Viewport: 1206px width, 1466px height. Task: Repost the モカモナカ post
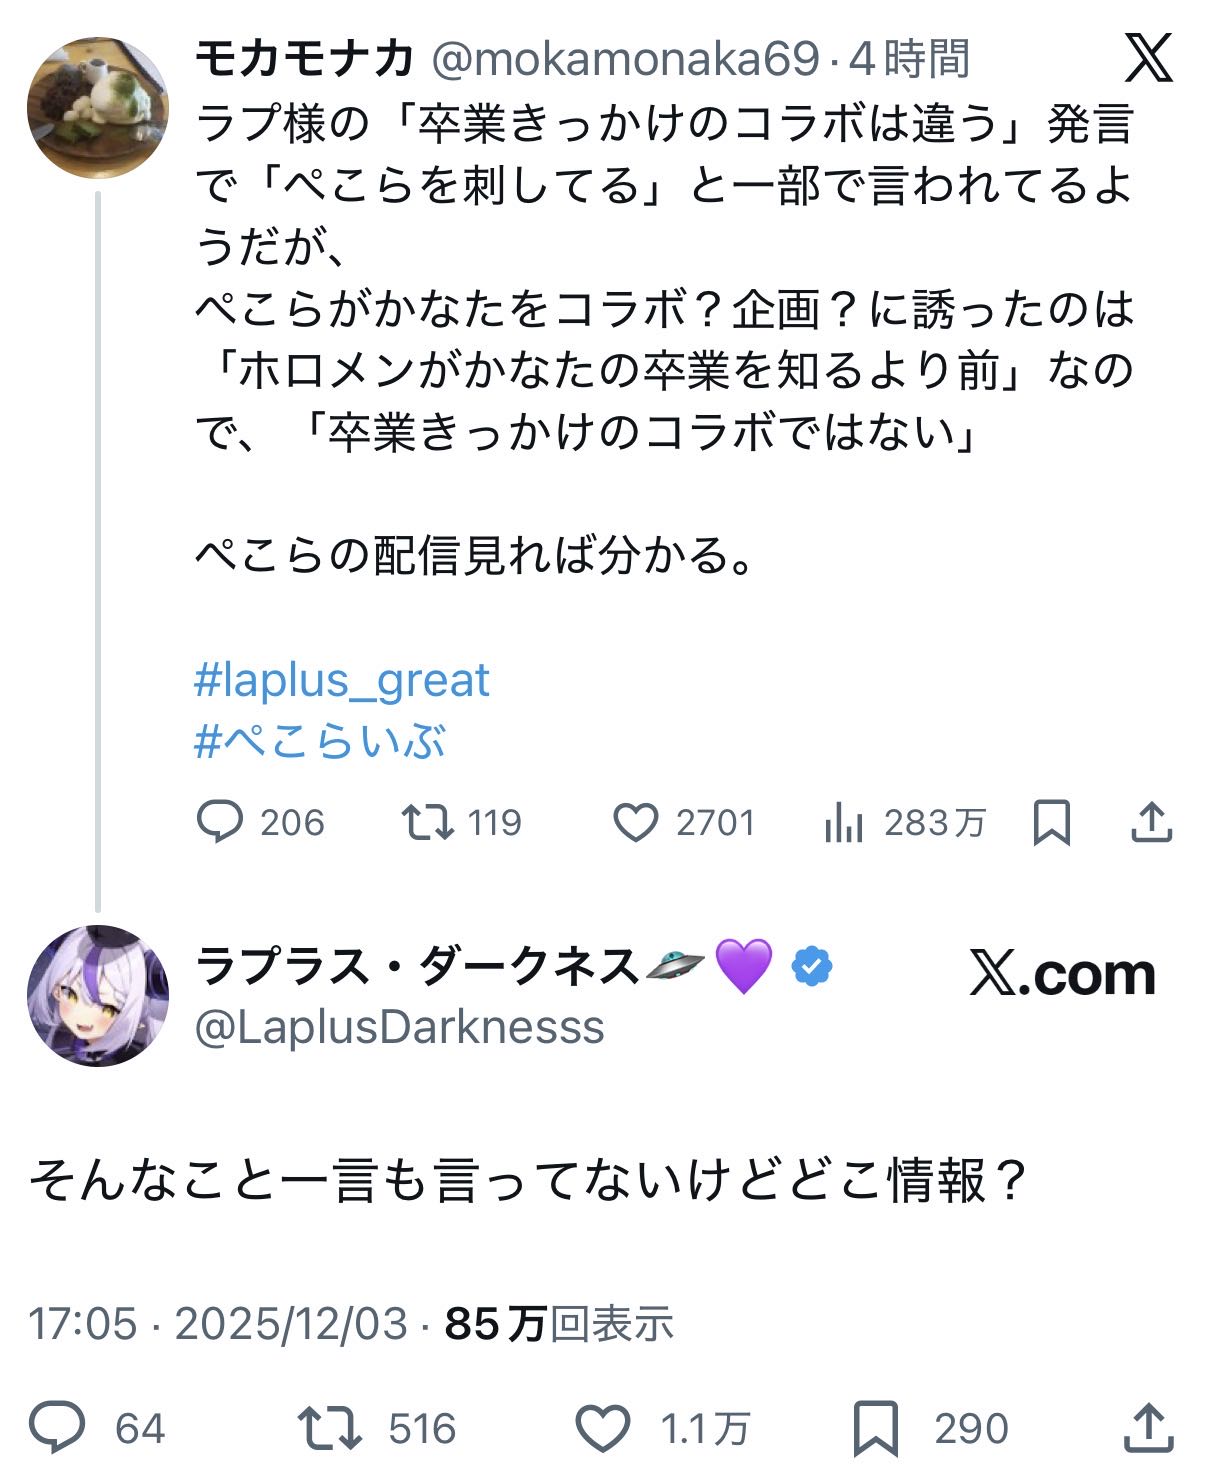[427, 822]
